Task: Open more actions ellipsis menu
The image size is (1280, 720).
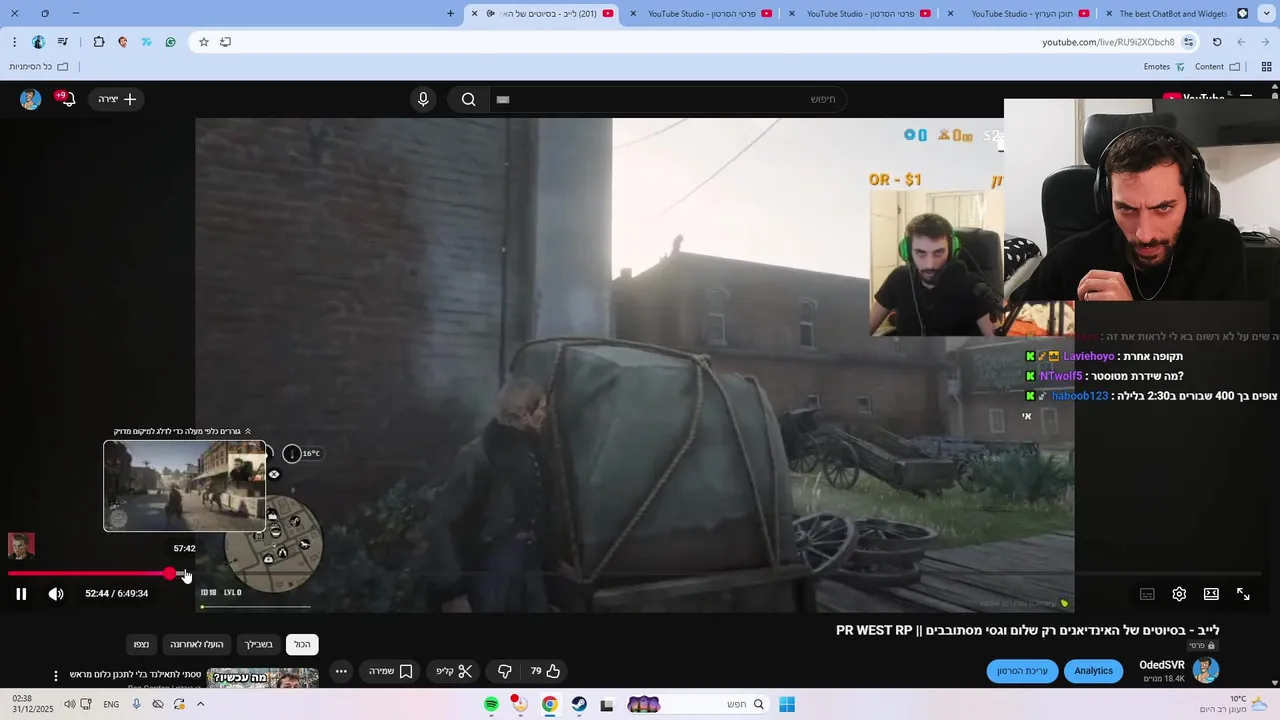Action: coord(341,671)
